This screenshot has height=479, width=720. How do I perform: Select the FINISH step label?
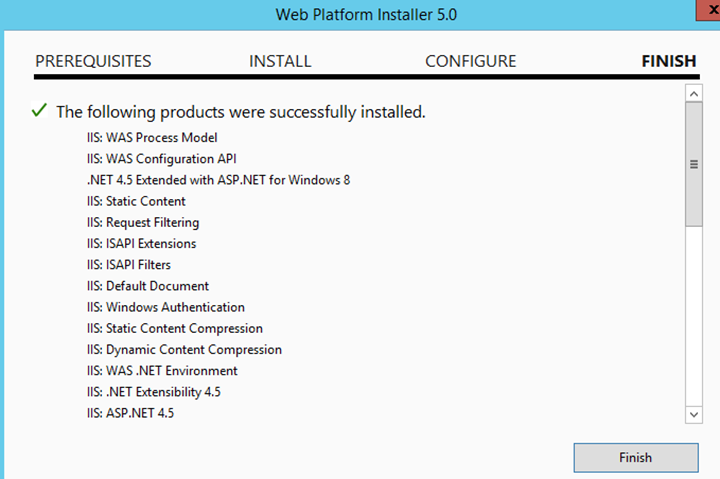point(669,61)
